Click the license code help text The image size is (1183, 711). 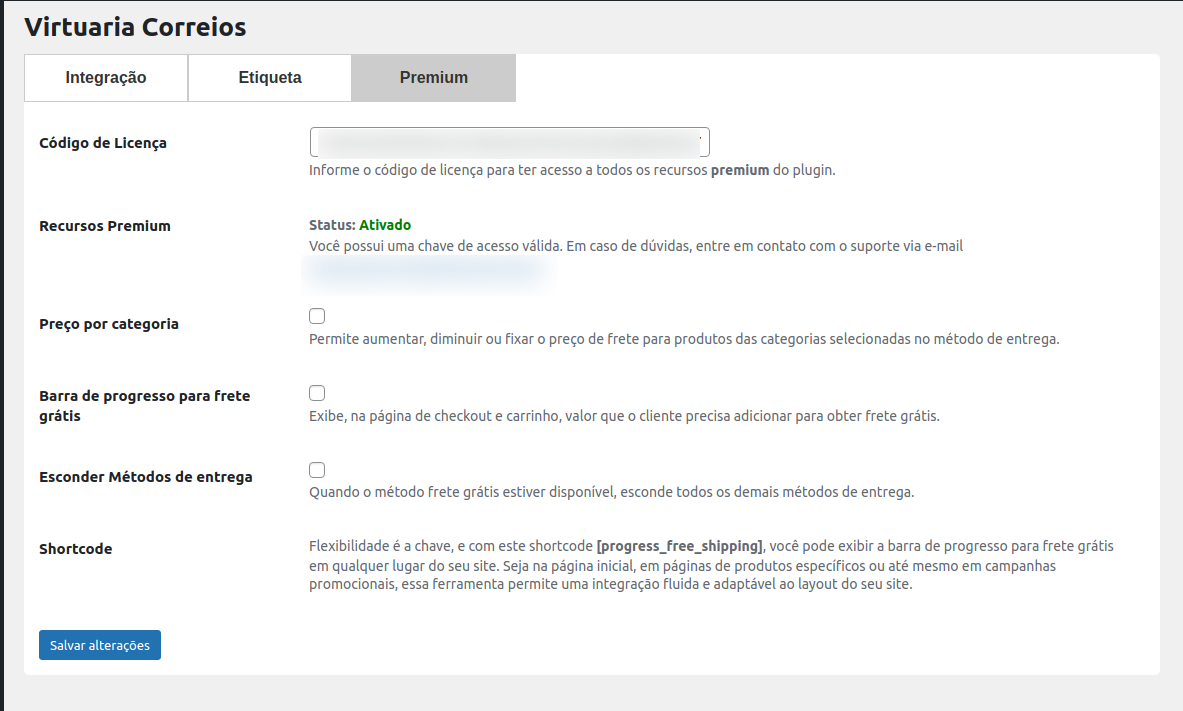(x=571, y=170)
